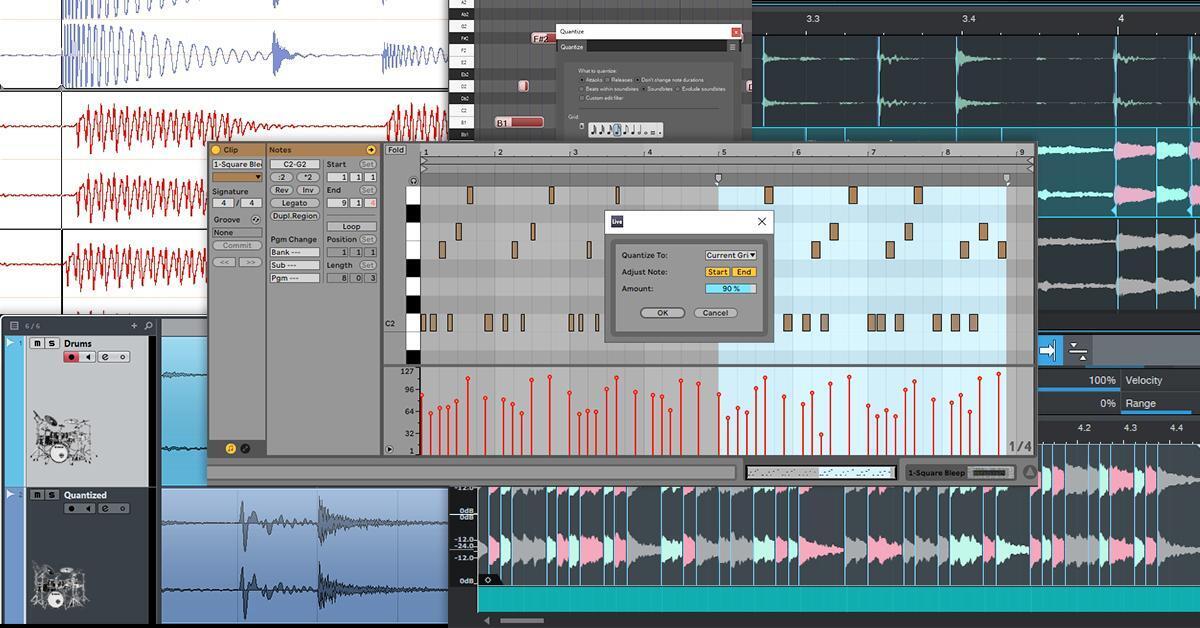
Task: Click OK in the quantize dialog
Action: point(662,313)
